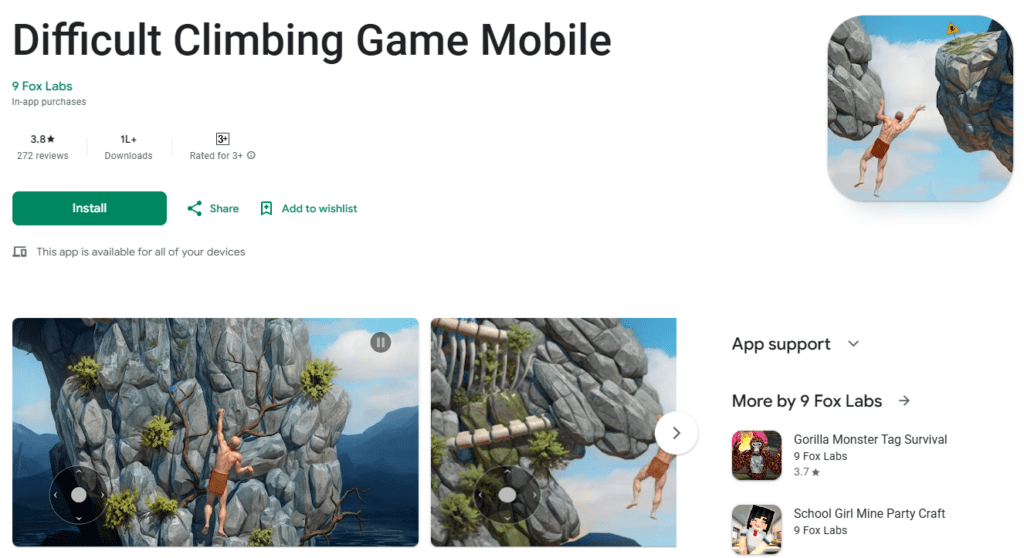
Task: Click the arrow next to More by 9 Fox Labs
Action: click(904, 401)
